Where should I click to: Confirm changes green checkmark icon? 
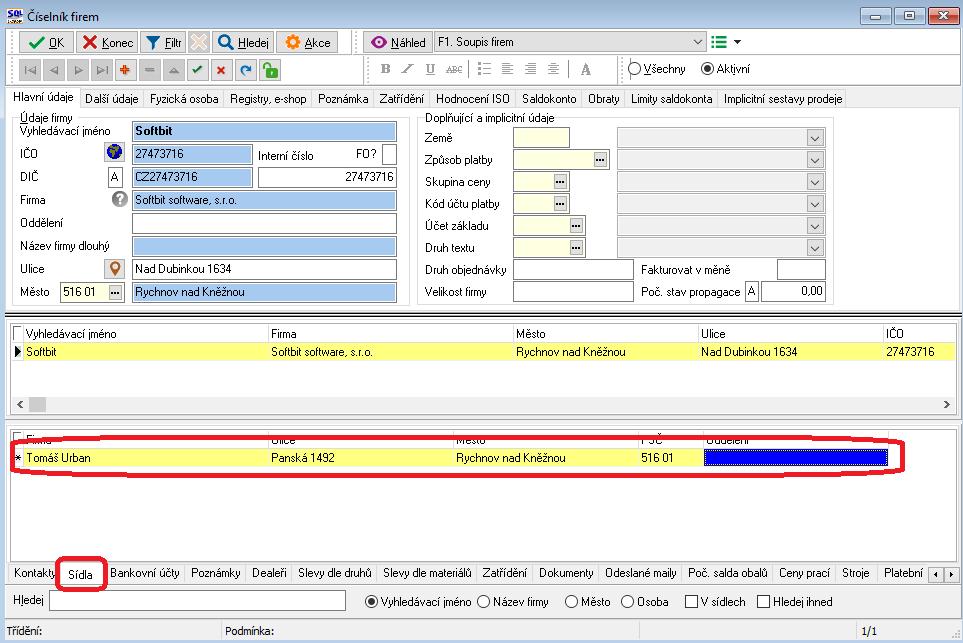(x=197, y=70)
